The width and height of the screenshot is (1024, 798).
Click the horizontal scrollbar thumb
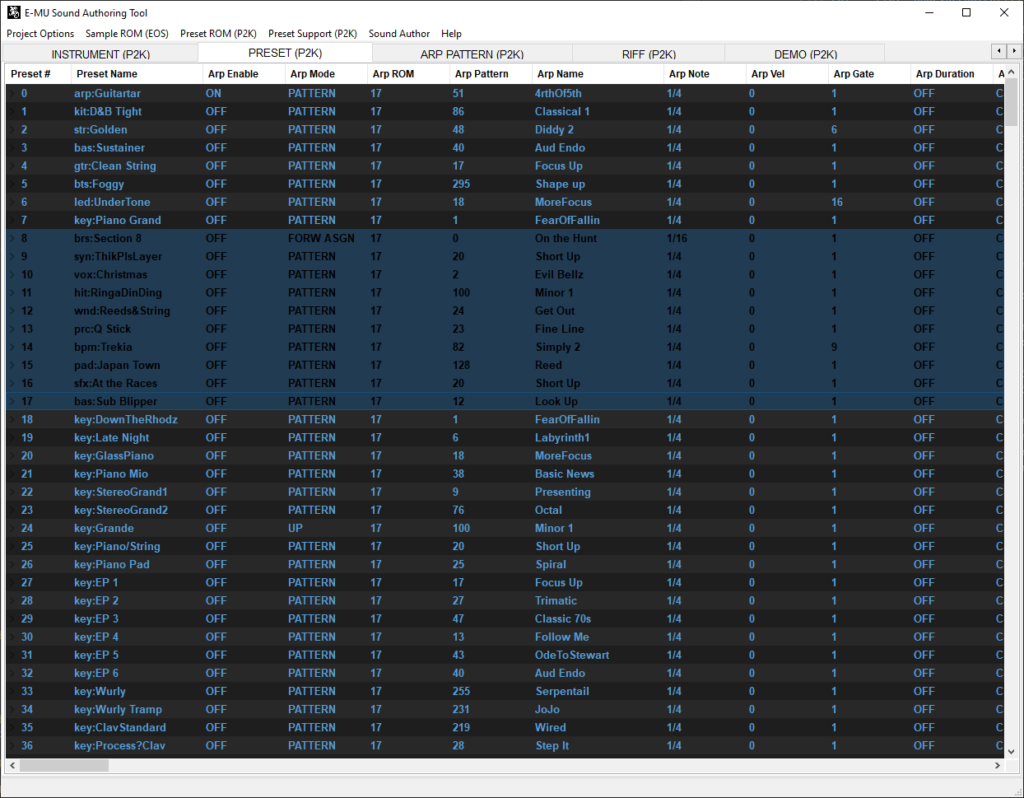(64, 765)
